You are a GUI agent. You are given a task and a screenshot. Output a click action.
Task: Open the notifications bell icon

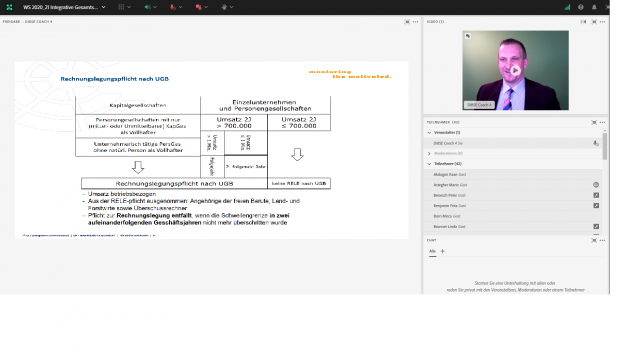(594, 7)
